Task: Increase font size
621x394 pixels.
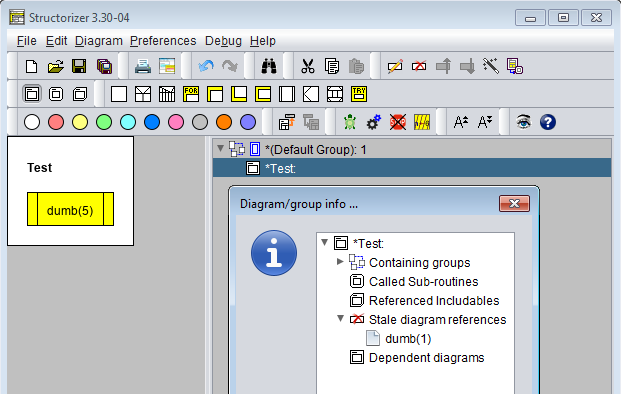Action: point(461,122)
